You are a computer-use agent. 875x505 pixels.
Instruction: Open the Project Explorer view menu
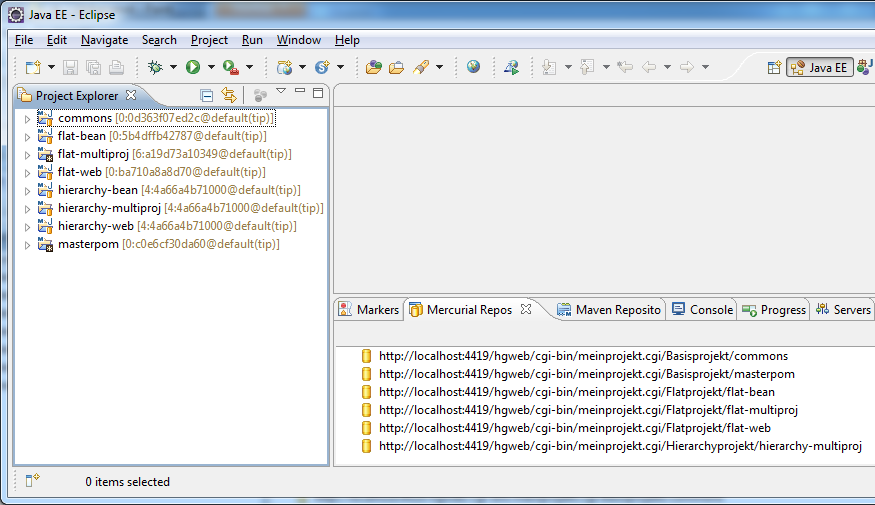point(281,93)
